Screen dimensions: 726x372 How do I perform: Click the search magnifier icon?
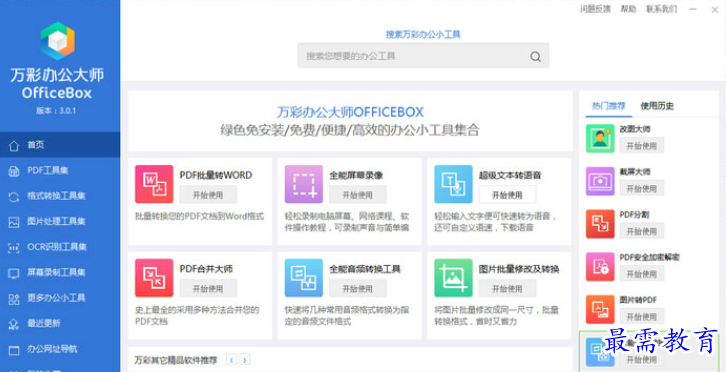(x=535, y=57)
